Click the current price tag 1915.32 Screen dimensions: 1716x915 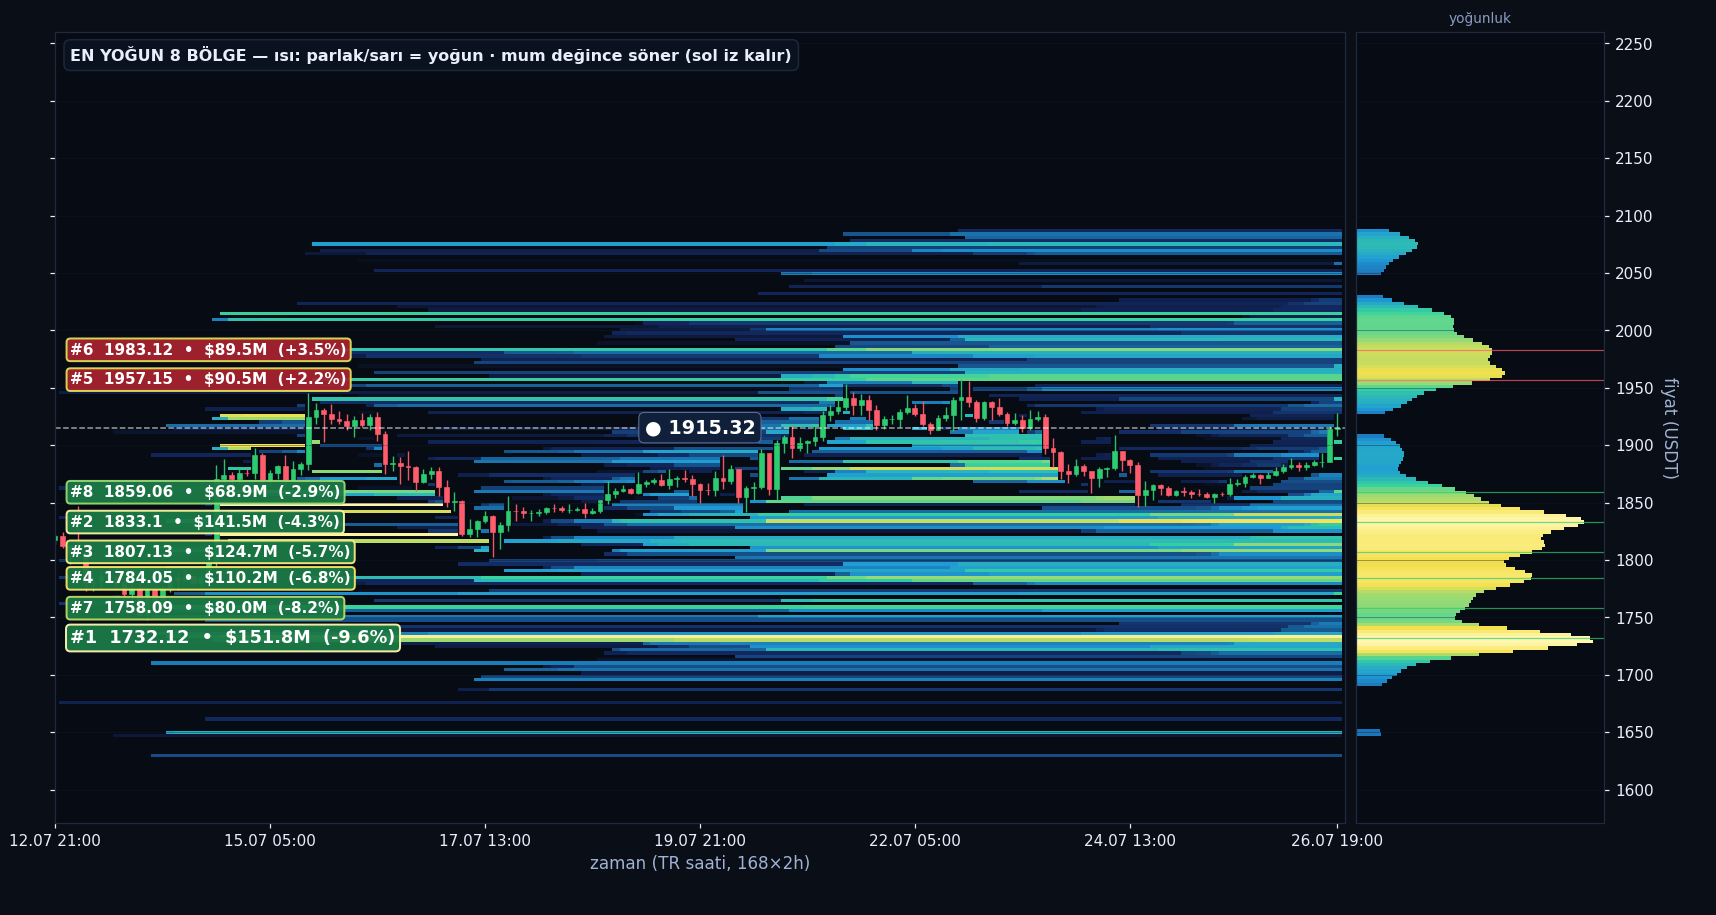700,428
